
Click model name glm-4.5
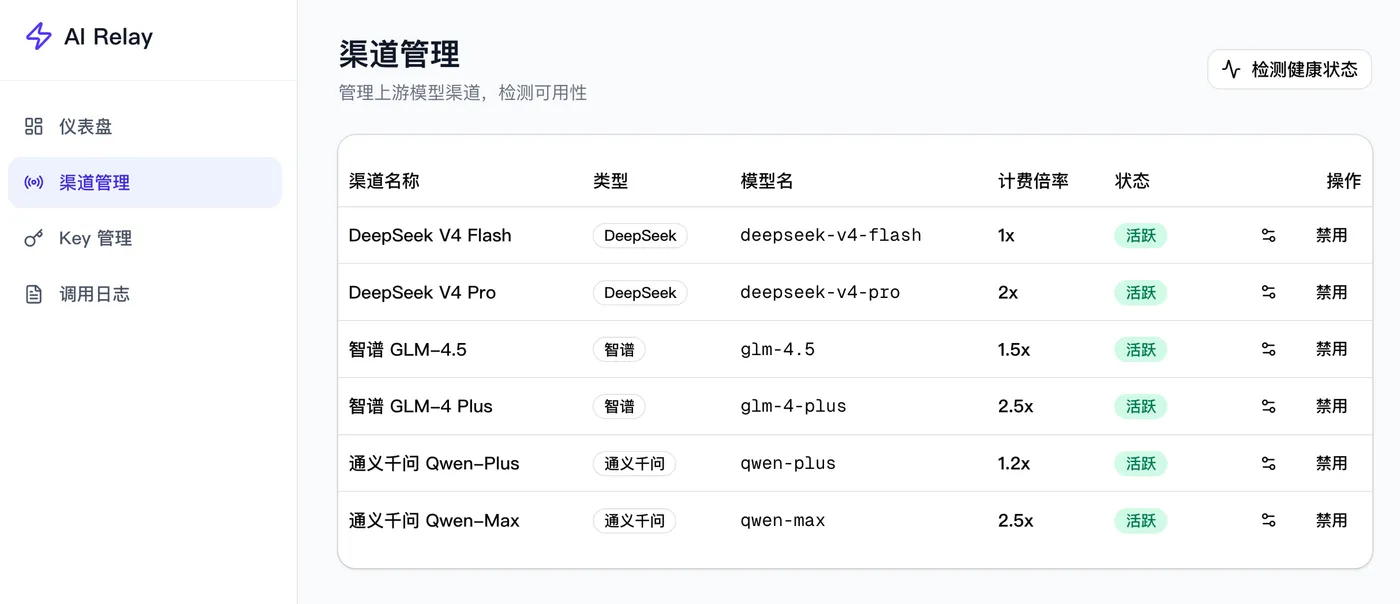pyautogui.click(x=778, y=349)
